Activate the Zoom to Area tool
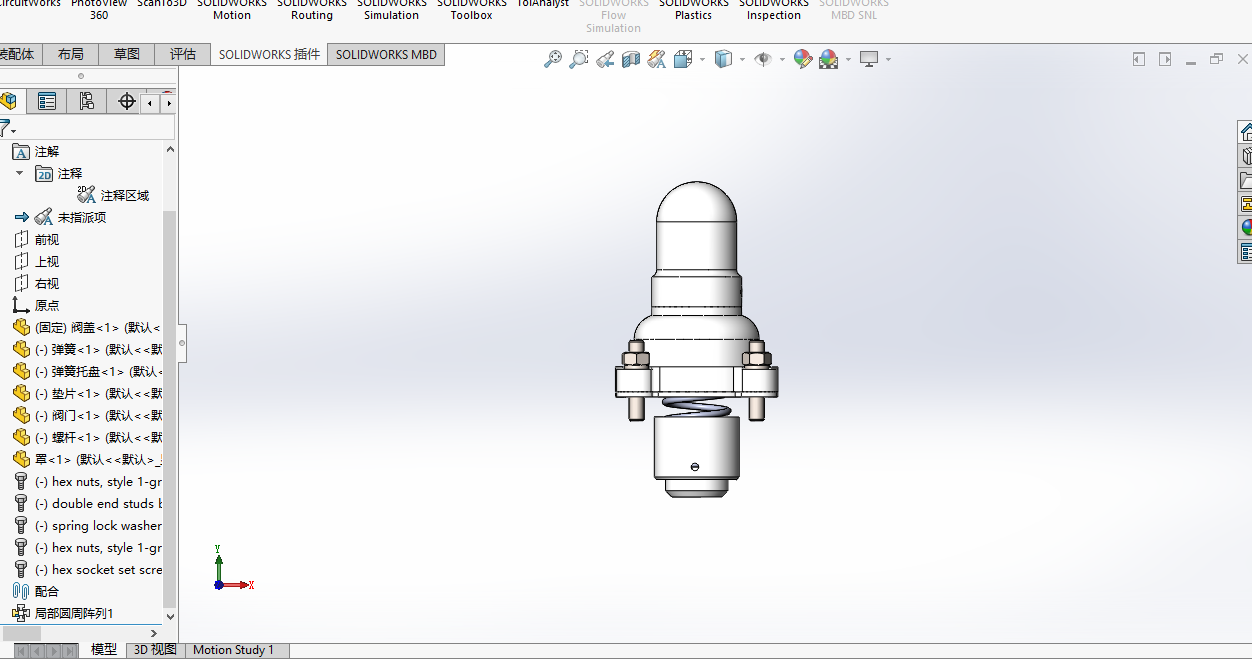 point(578,59)
